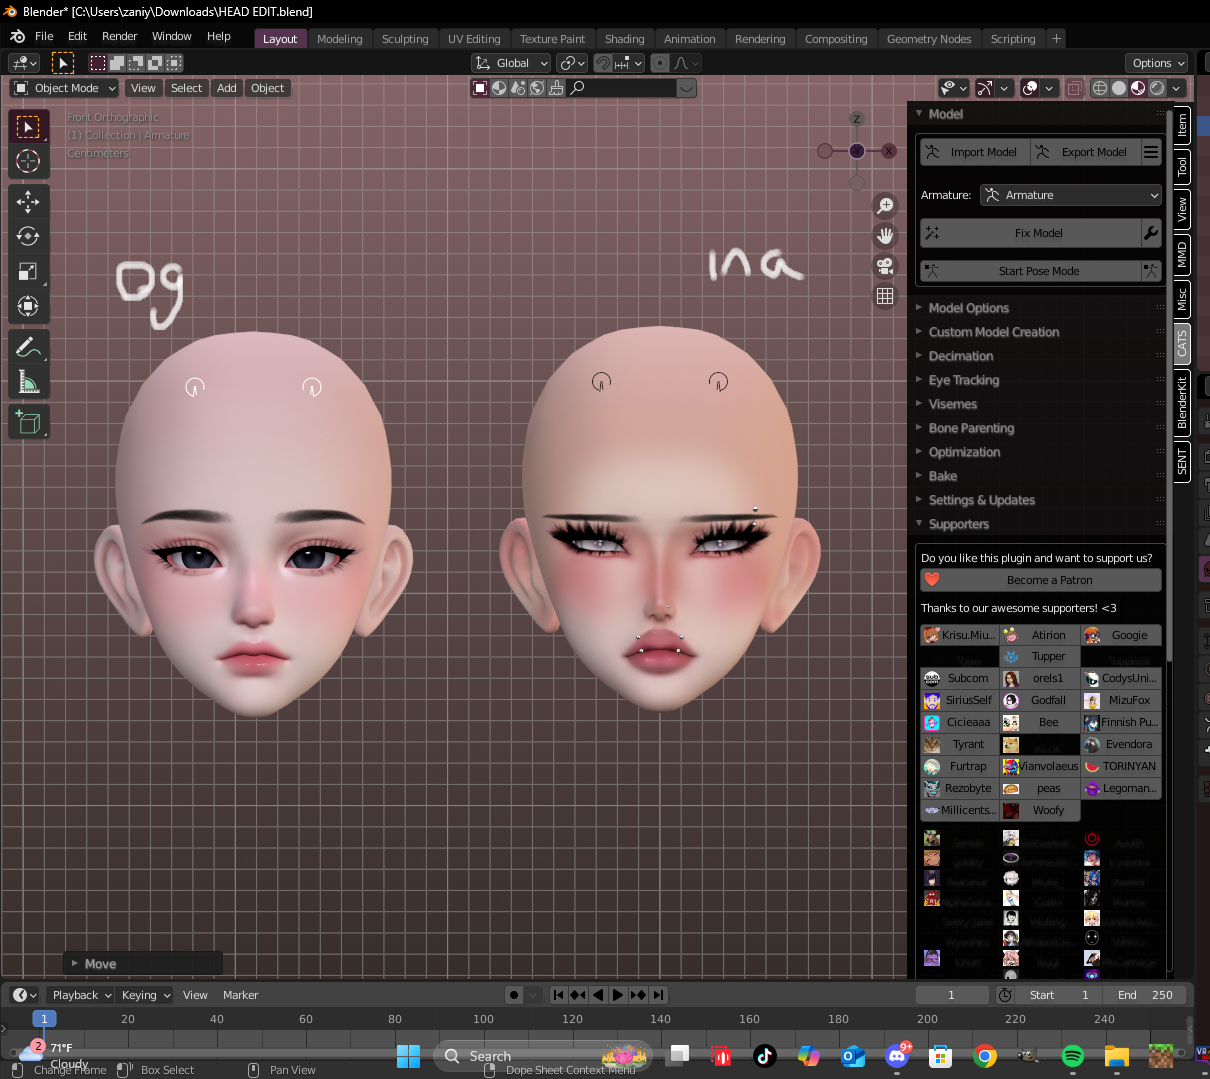Toggle auto keying record button
This screenshot has height=1079, width=1210.
pos(514,995)
